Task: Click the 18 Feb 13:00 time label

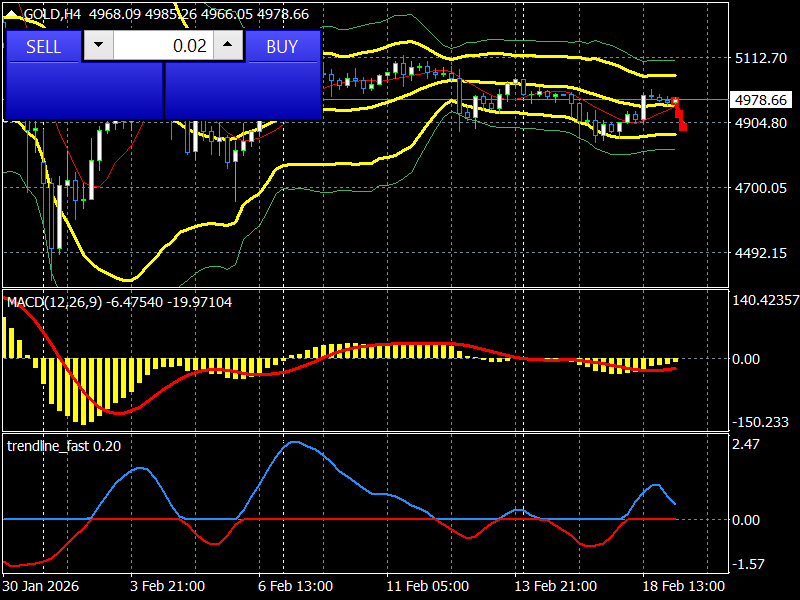Action: (x=683, y=586)
